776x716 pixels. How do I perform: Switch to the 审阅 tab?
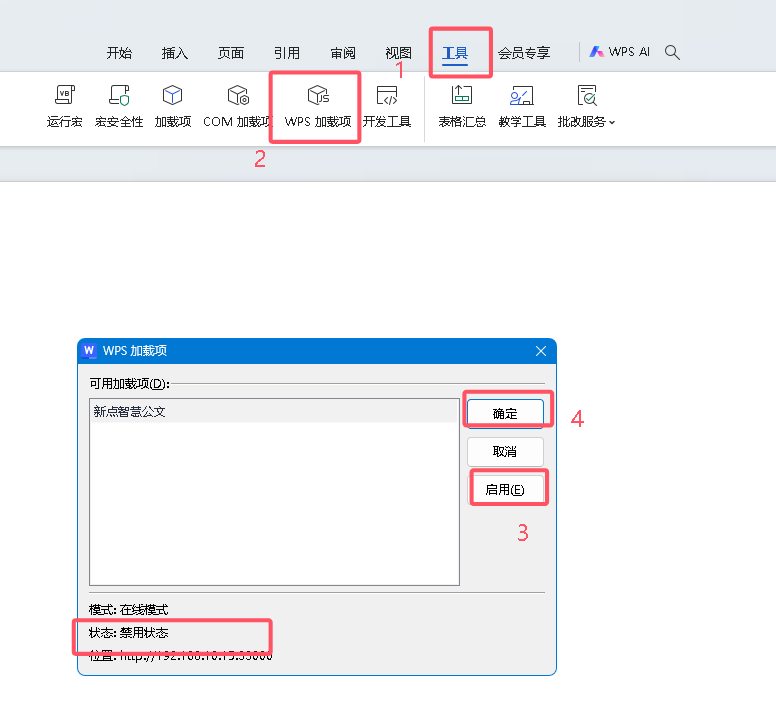pos(343,53)
